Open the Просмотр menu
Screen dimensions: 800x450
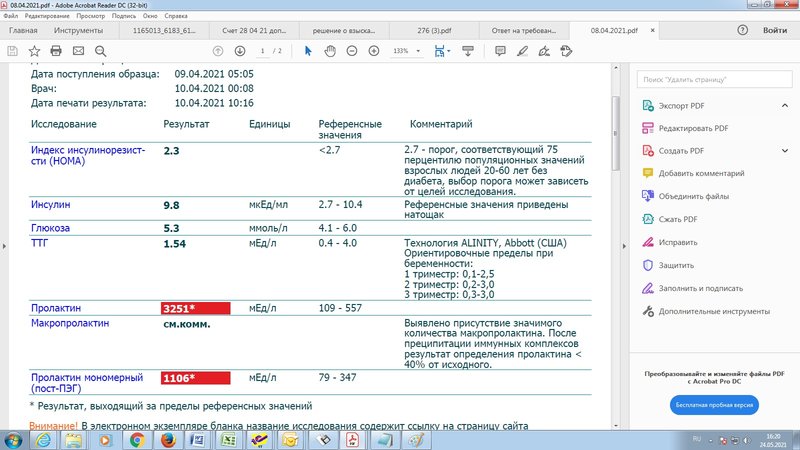(x=91, y=16)
